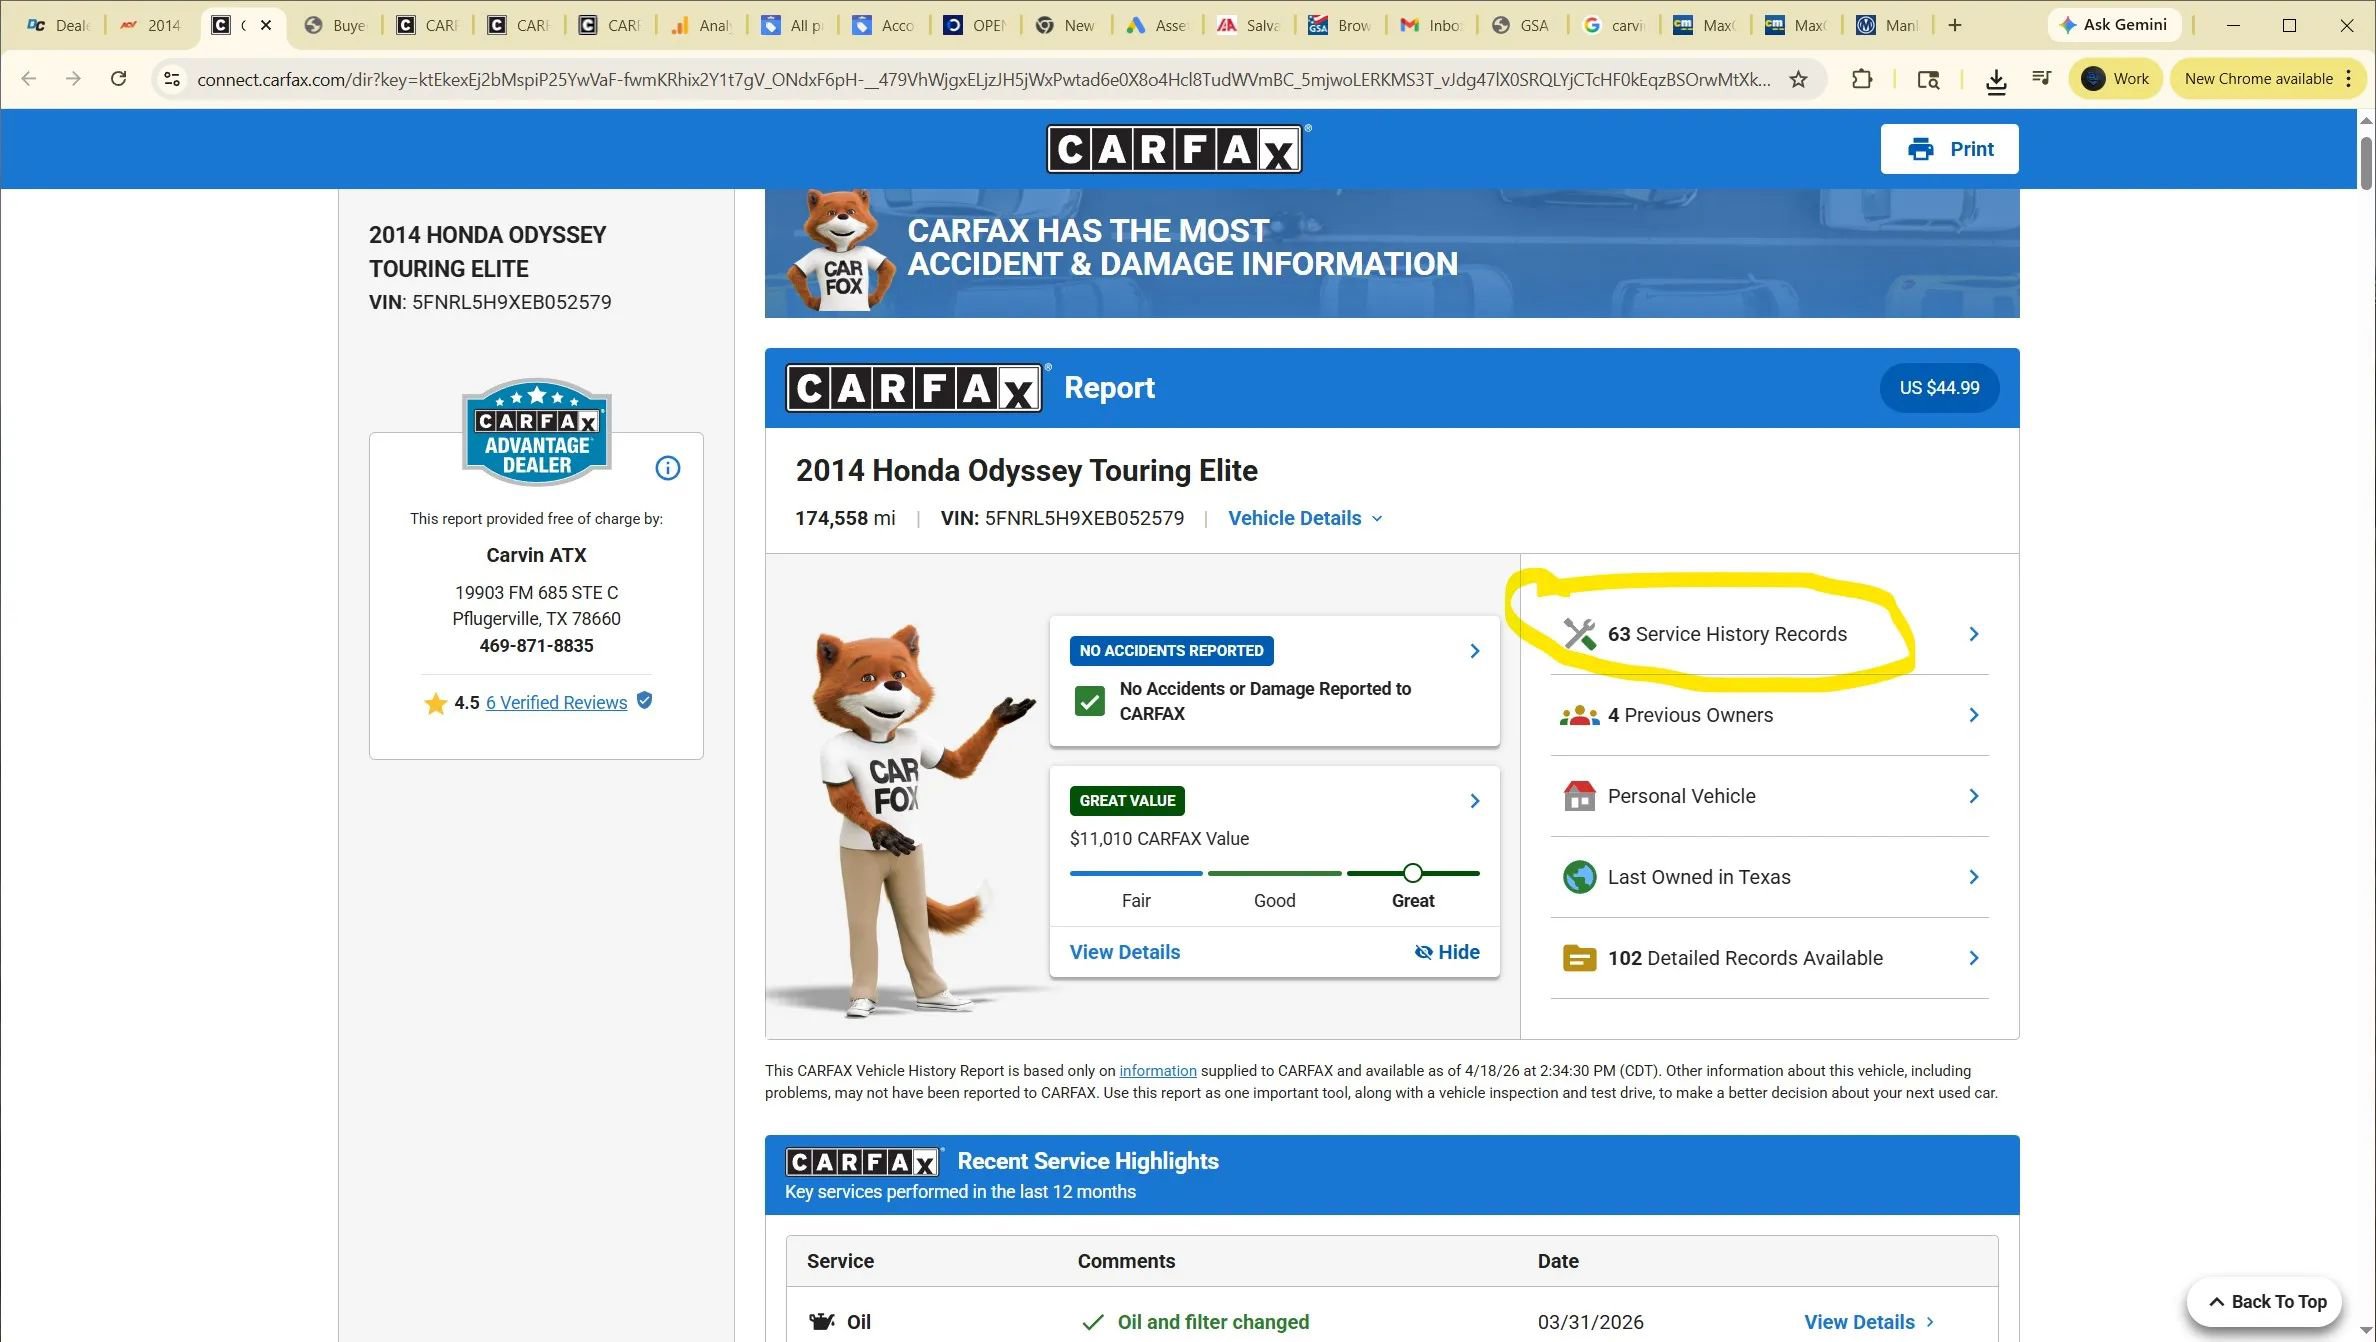Click View Details for the Oil service
This screenshot has width=2376, height=1342.
click(1868, 1322)
